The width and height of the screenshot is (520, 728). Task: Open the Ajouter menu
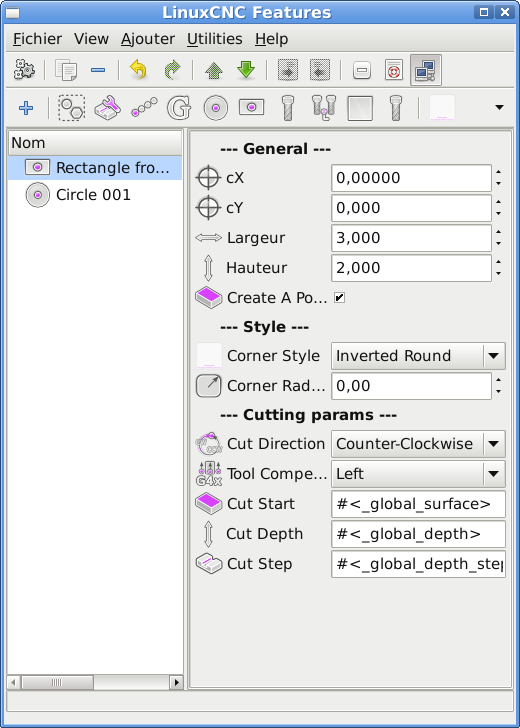pyautogui.click(x=148, y=39)
